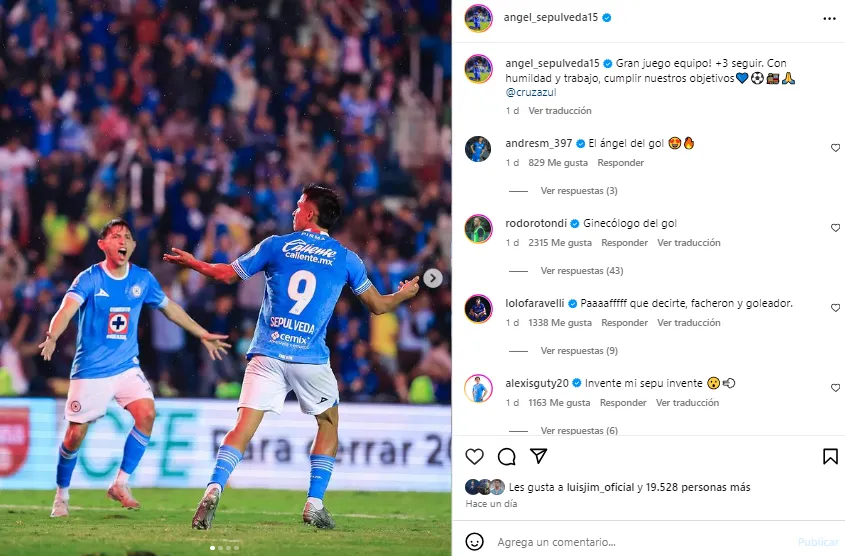This screenshot has width=845, height=556.
Task: Reply to alexisguty20's comment via Responder
Action: (x=623, y=402)
